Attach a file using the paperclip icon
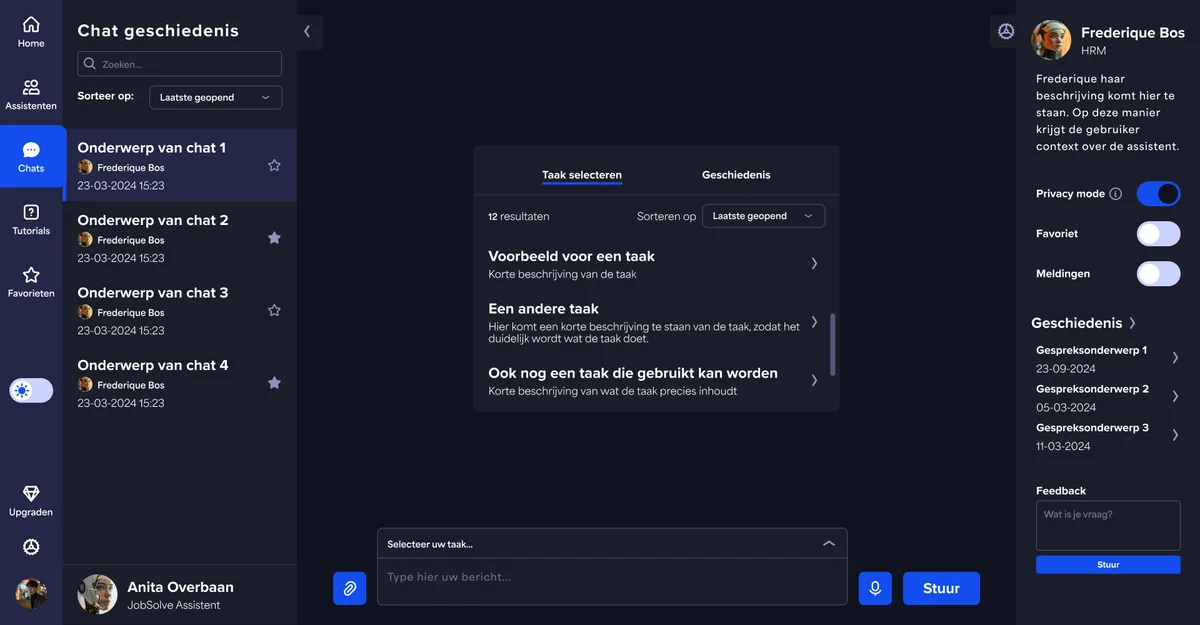This screenshot has height=625, width=1200. (349, 588)
